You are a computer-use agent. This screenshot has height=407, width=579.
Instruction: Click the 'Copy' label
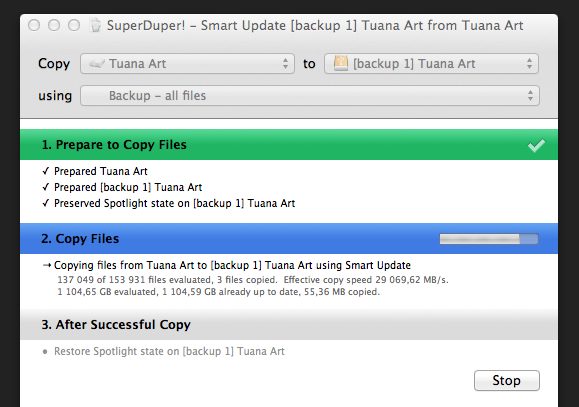coord(54,64)
